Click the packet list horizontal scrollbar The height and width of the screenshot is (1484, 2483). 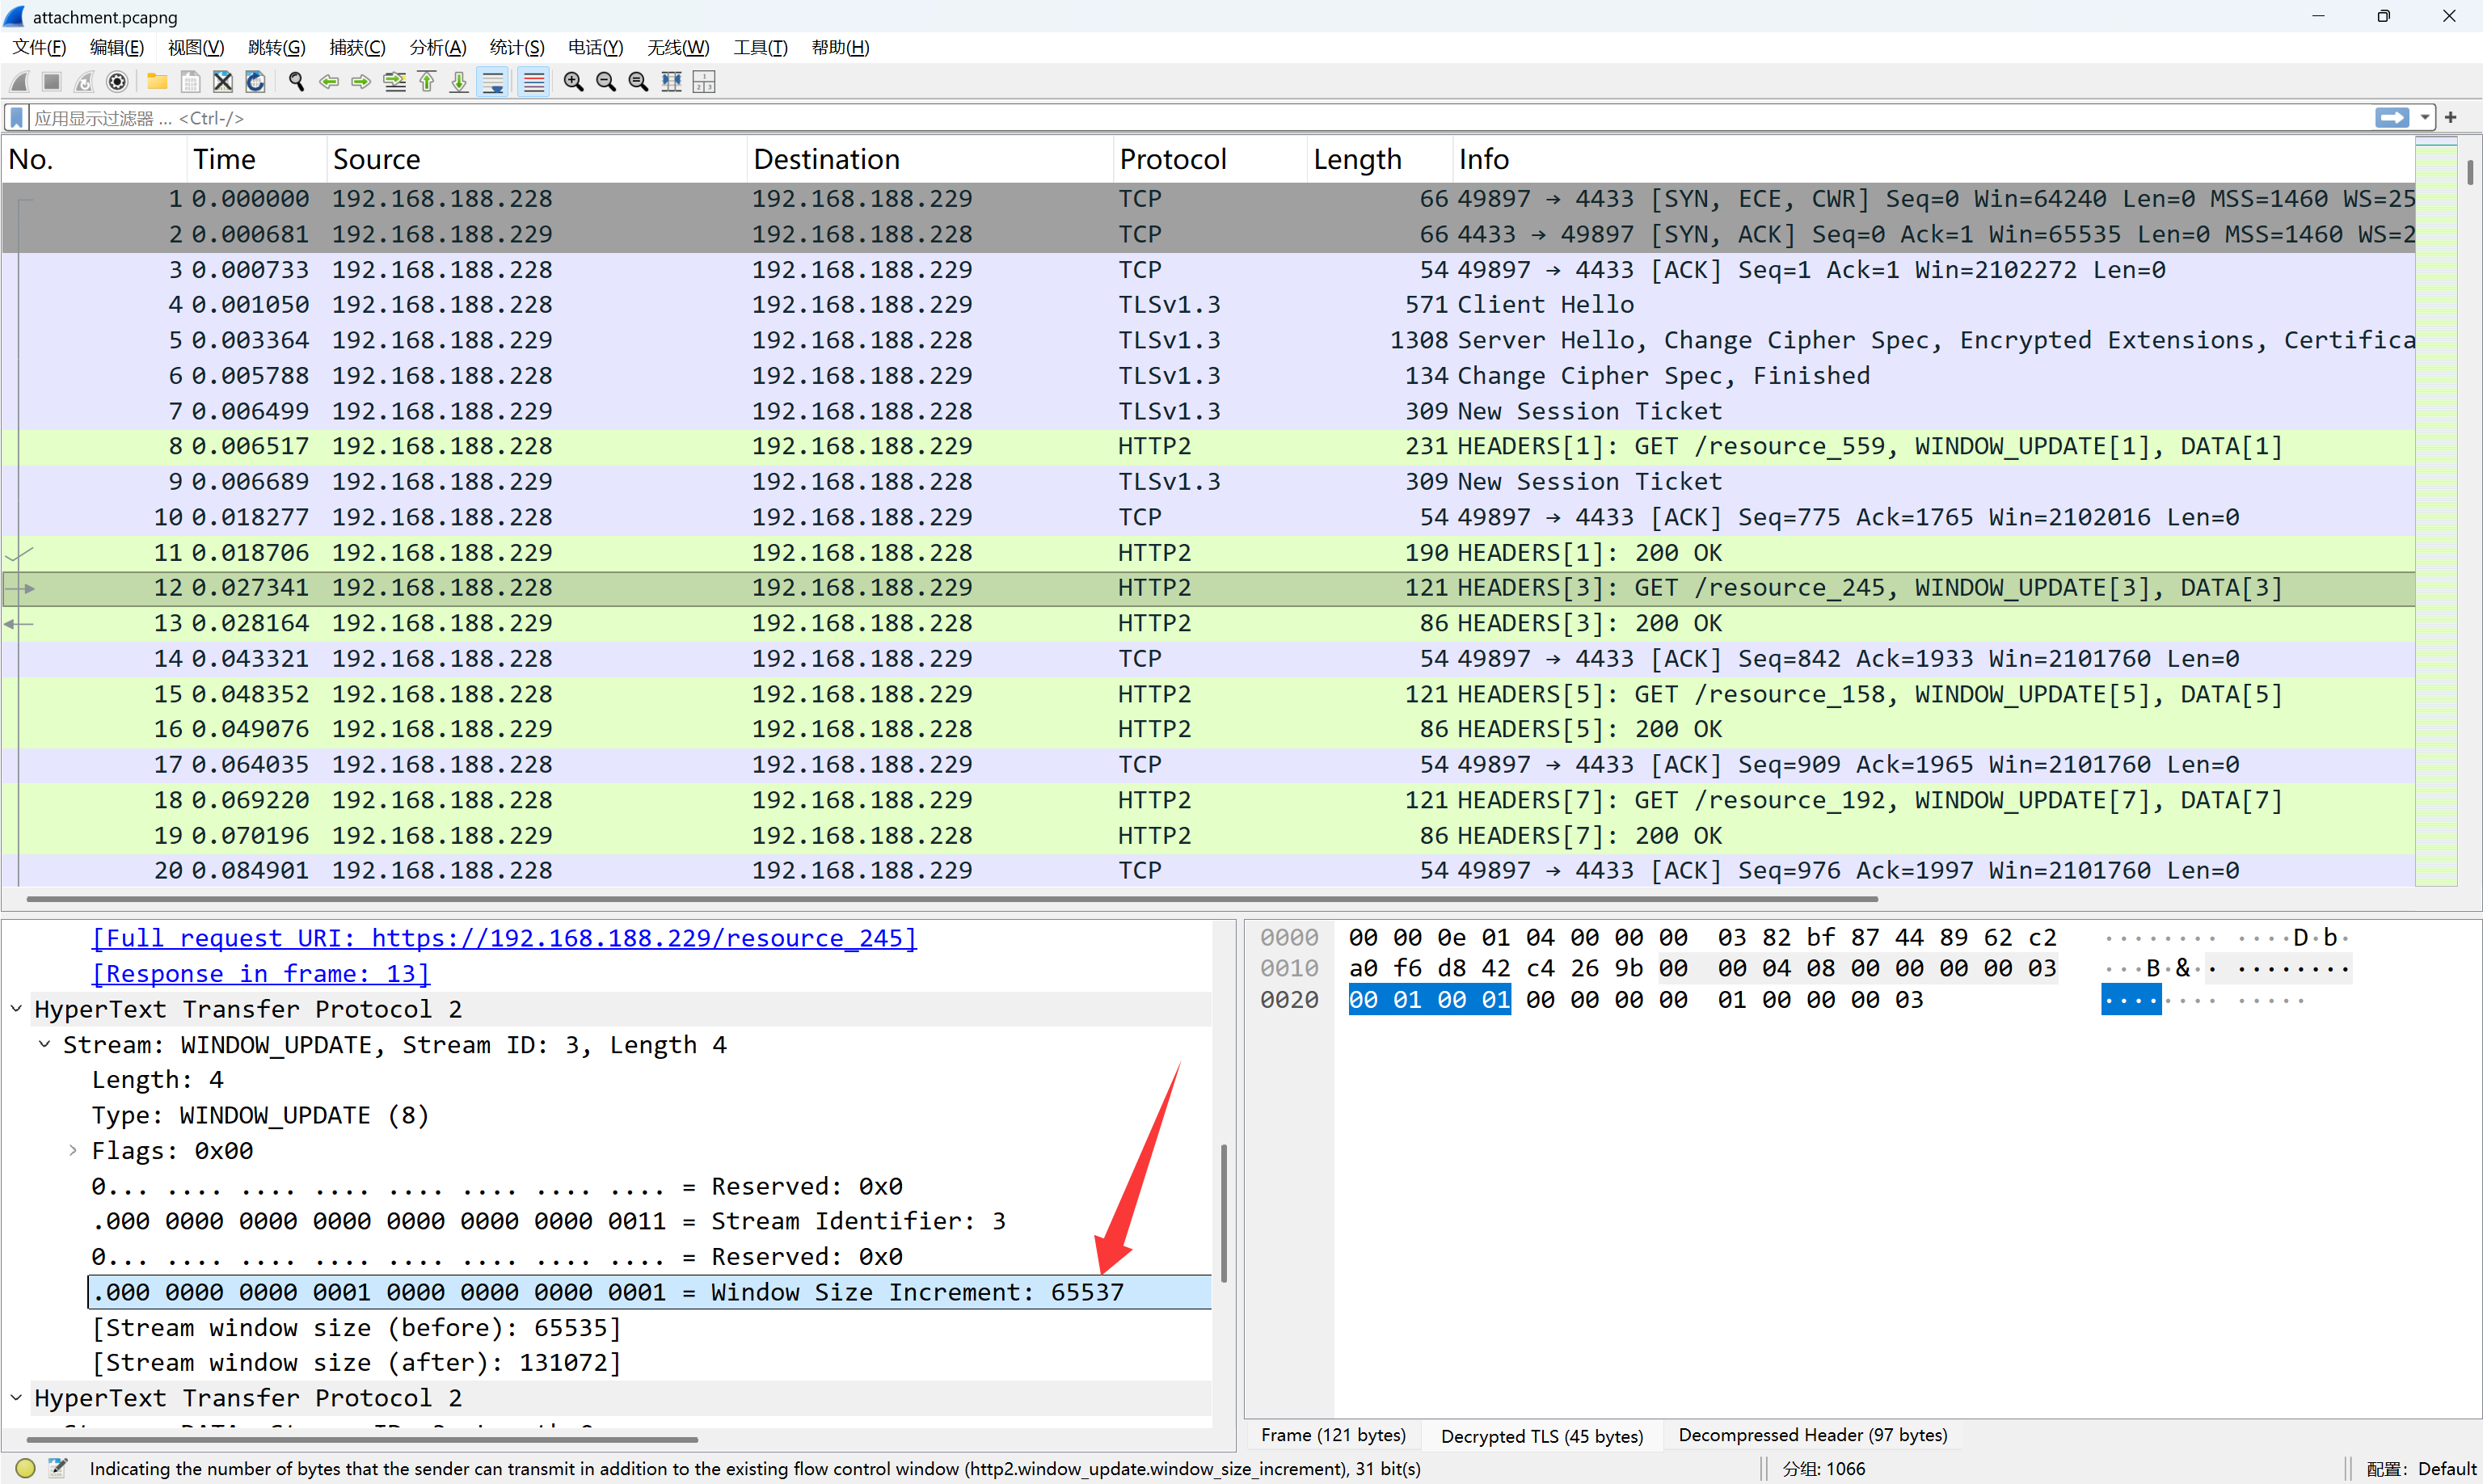tap(950, 899)
